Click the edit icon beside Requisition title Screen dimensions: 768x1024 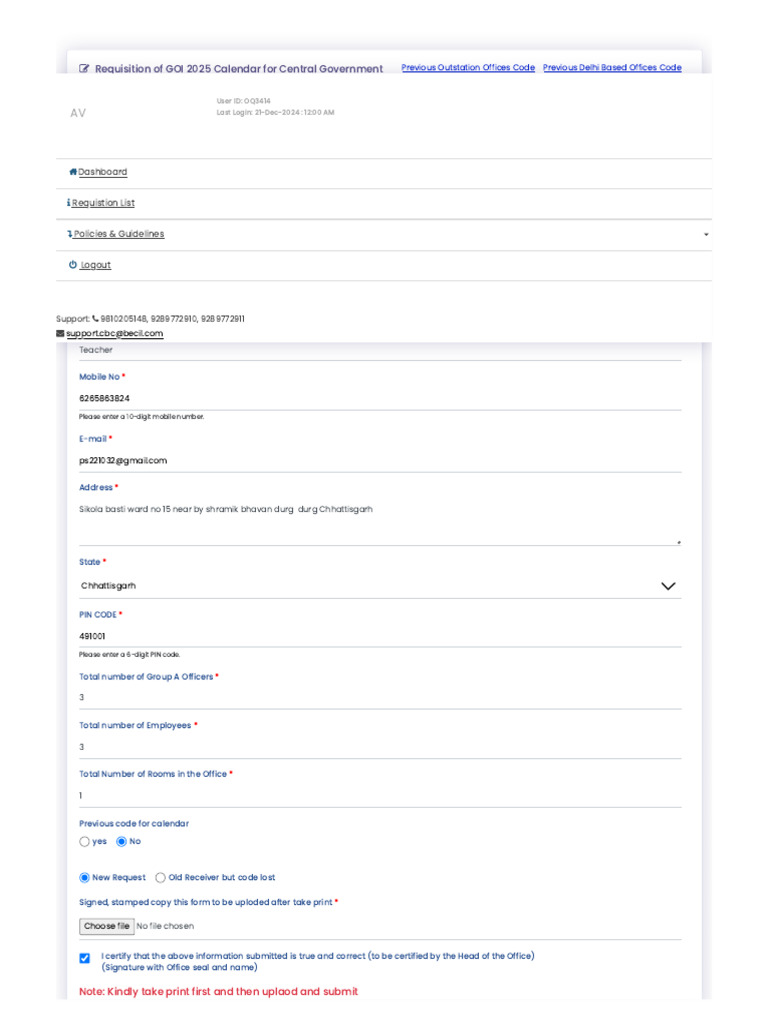(x=84, y=69)
